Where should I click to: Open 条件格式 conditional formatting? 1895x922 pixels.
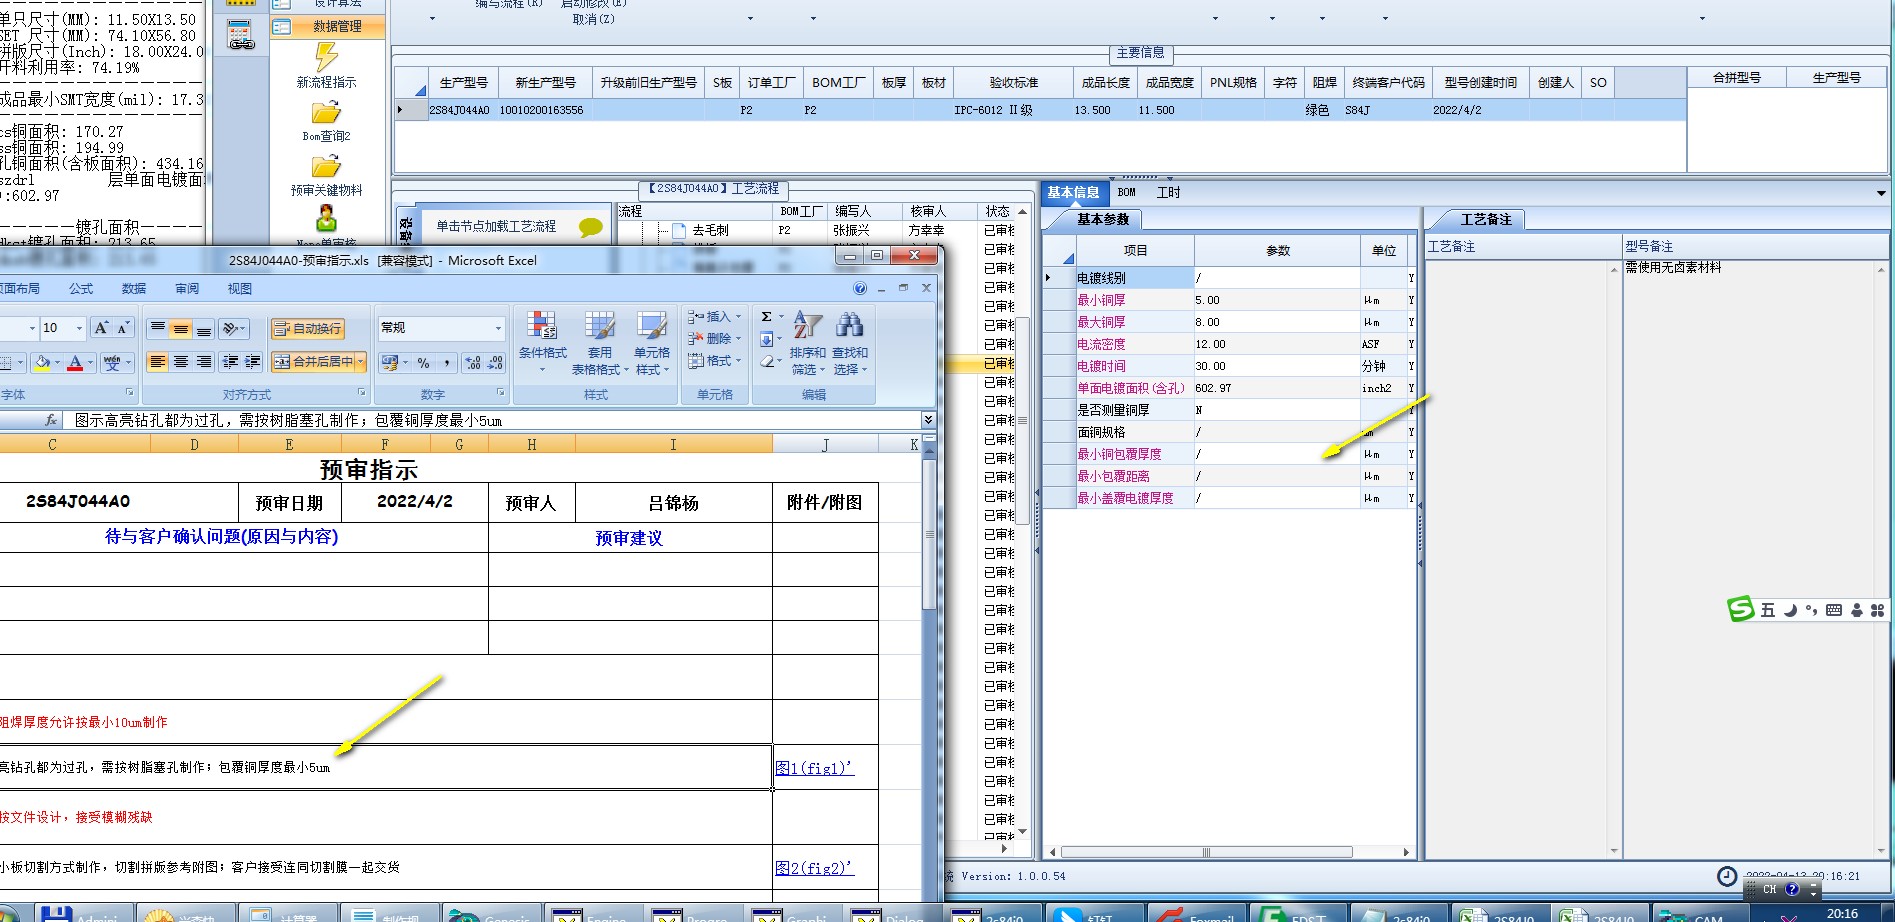point(542,341)
